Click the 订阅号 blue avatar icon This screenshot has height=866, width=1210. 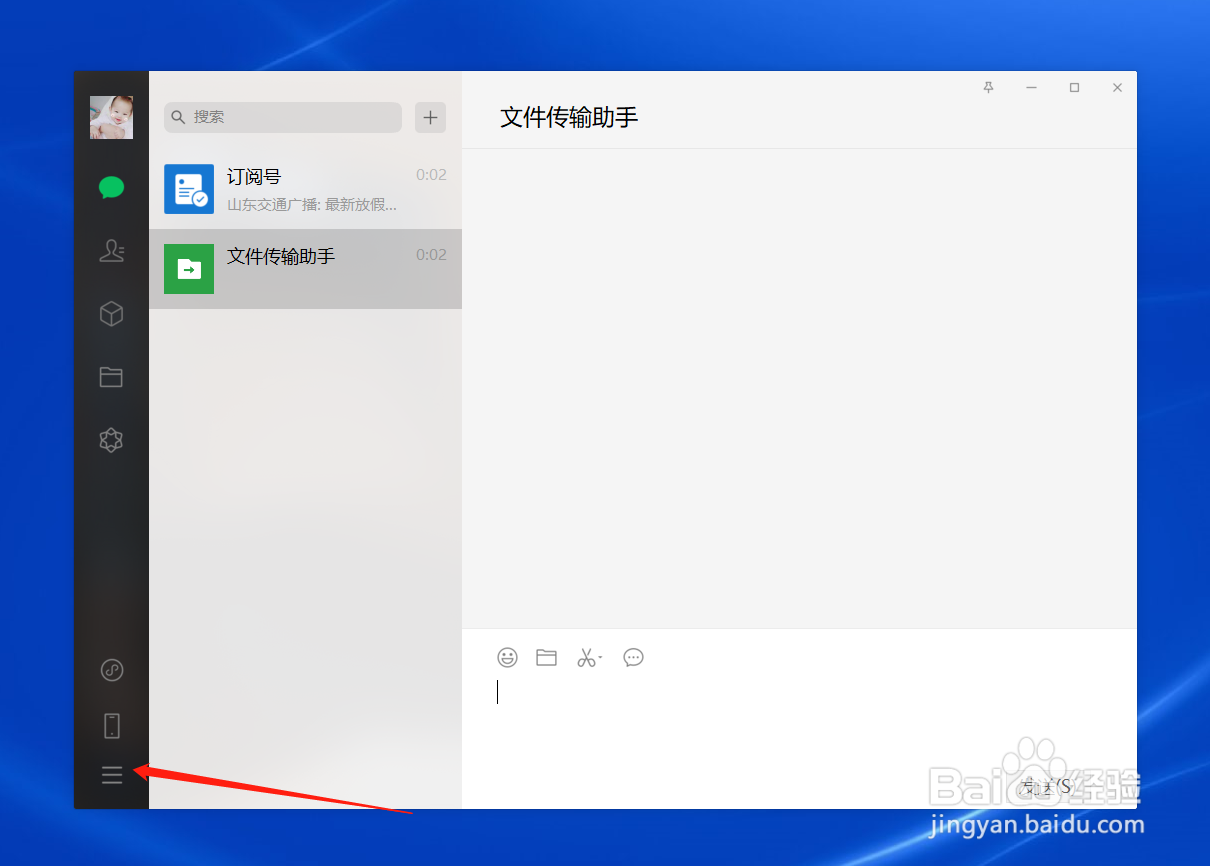tap(189, 189)
